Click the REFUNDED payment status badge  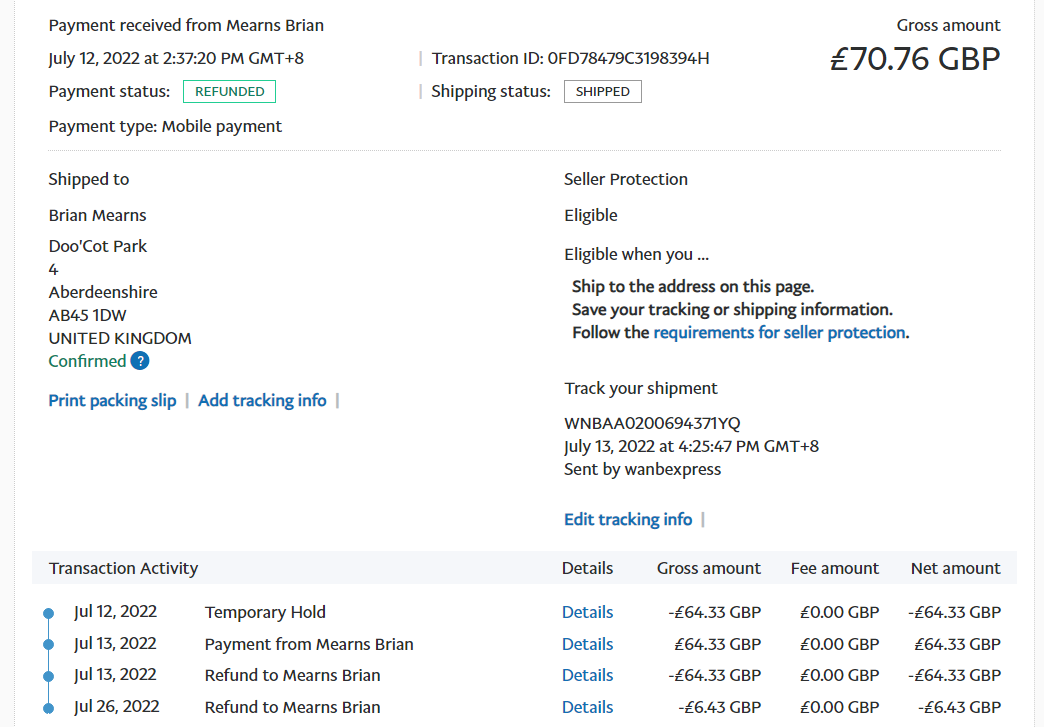229,92
